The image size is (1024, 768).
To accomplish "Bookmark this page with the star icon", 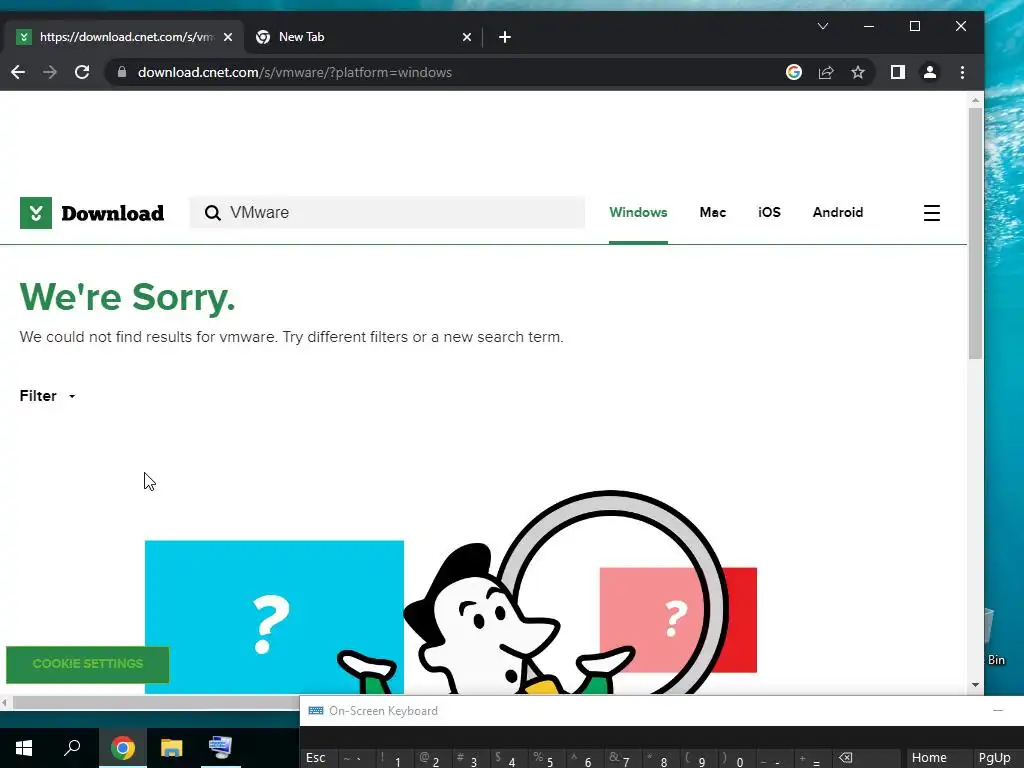I will [x=858, y=72].
